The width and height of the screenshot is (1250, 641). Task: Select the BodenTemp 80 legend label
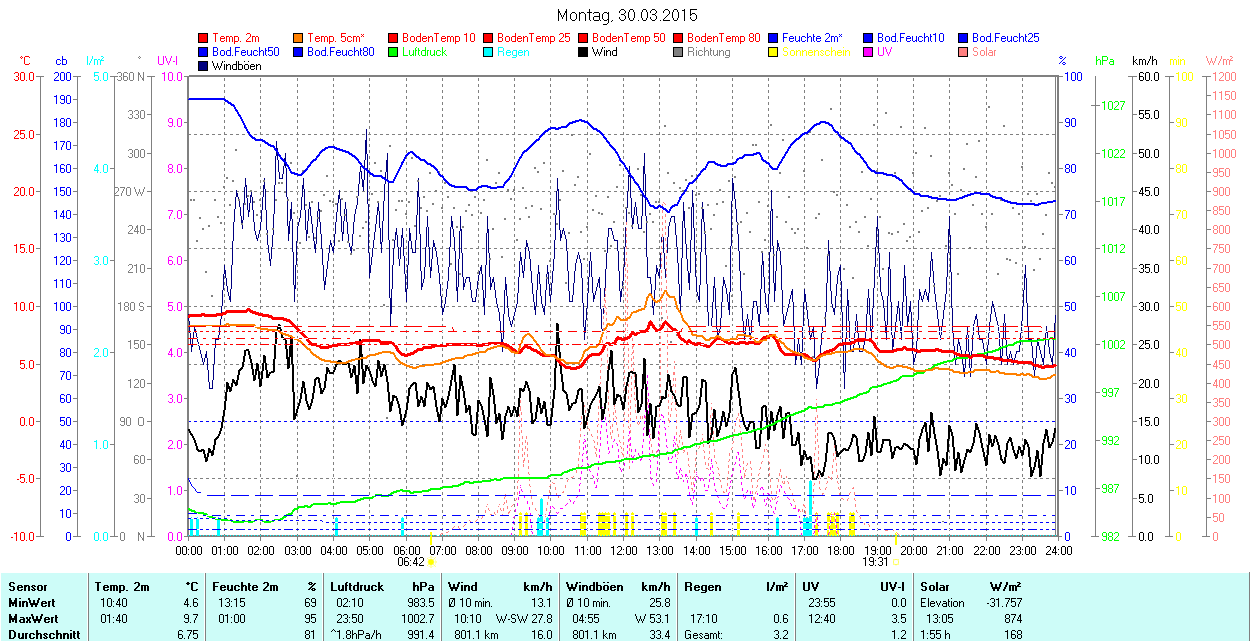point(724,38)
